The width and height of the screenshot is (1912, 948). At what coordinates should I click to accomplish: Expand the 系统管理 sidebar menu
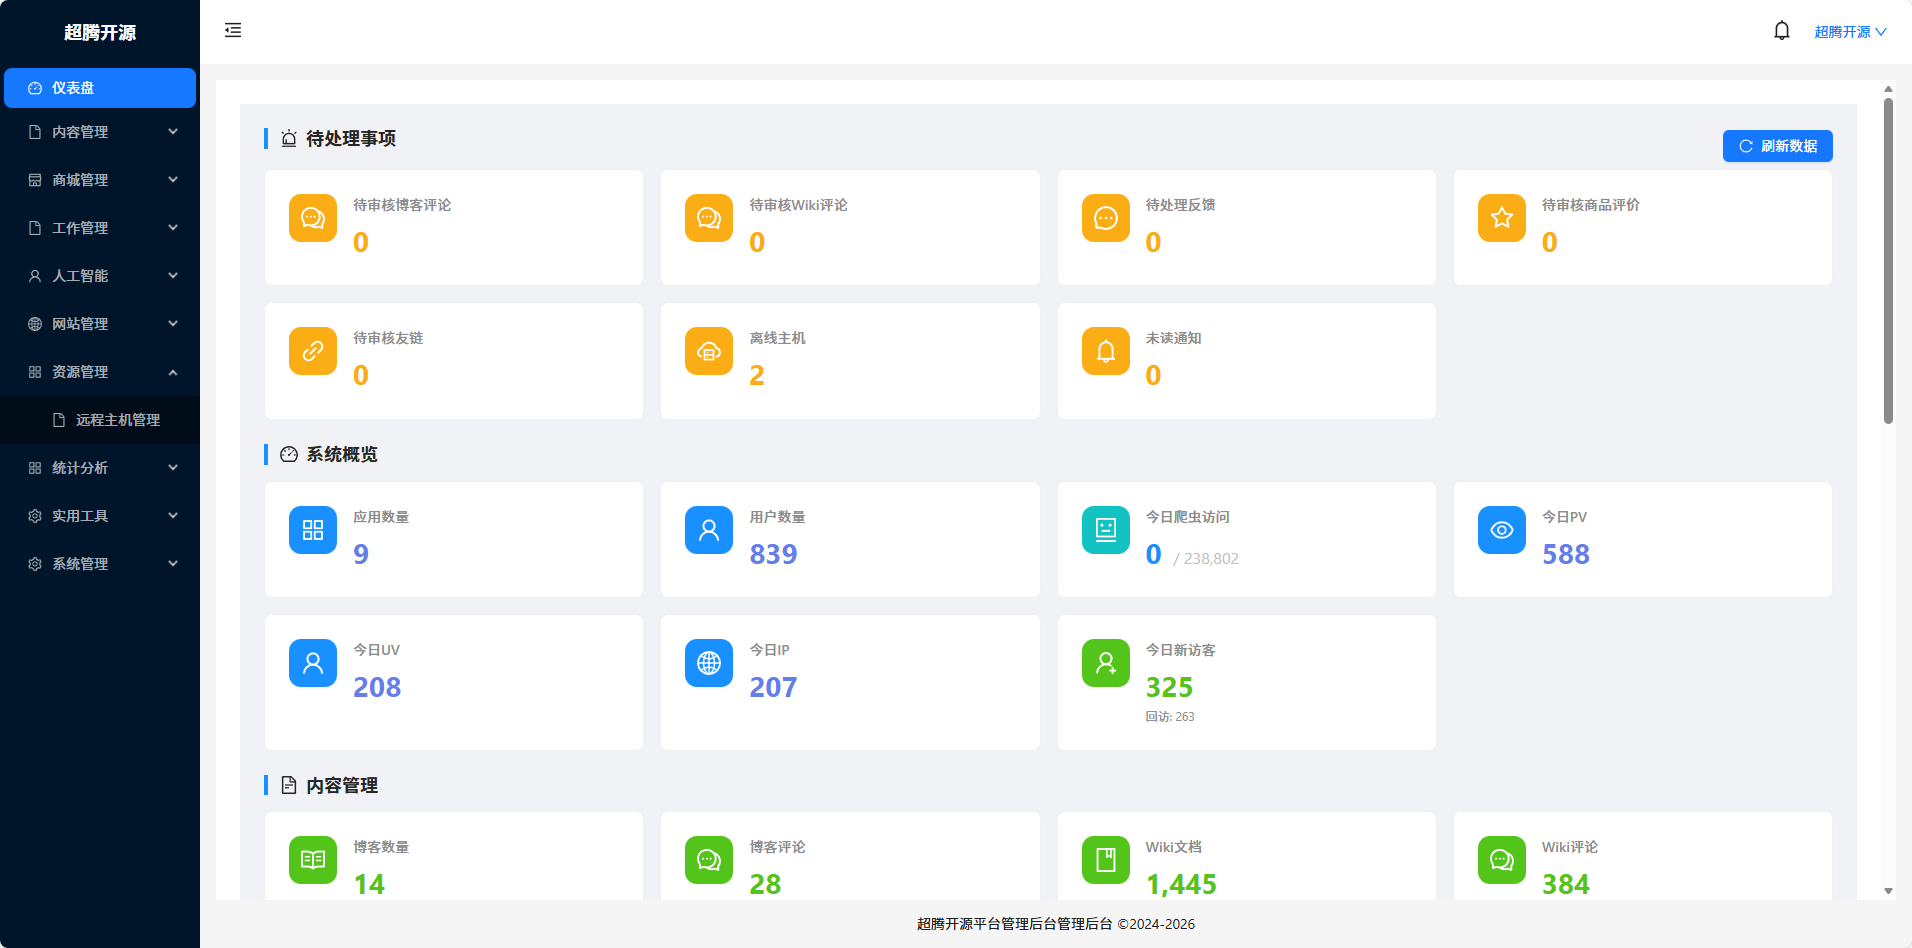(x=100, y=564)
